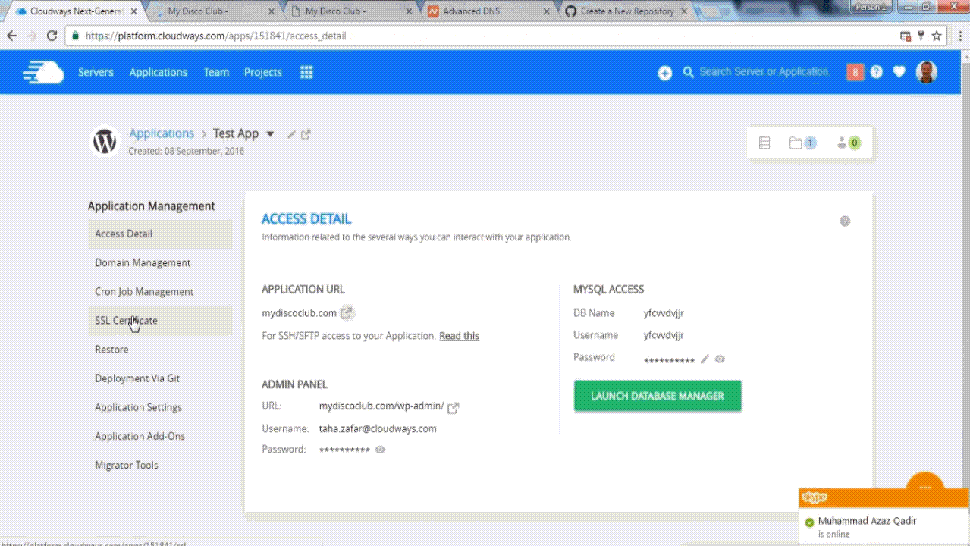The height and width of the screenshot is (546, 970).
Task: Select SSL Certificate in sidebar
Action: coord(160,320)
